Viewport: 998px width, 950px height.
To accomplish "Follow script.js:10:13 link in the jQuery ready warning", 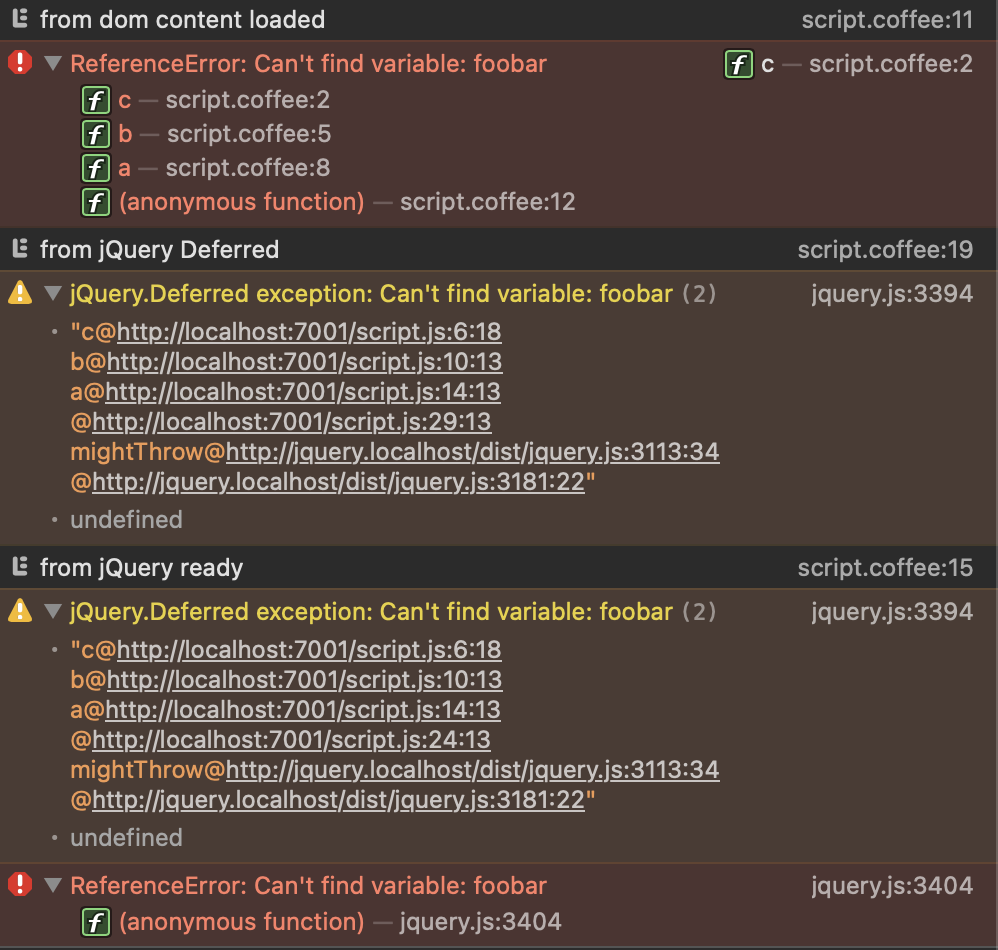I will pyautogui.click(x=304, y=680).
